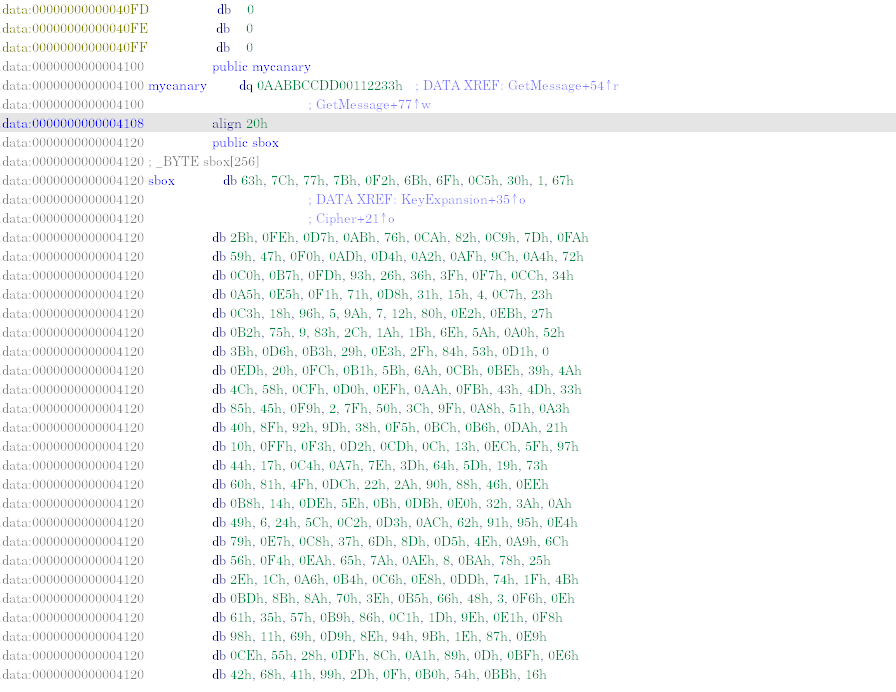Click the address data:00000000000040FE
This screenshot has width=896, height=692.
[75, 29]
